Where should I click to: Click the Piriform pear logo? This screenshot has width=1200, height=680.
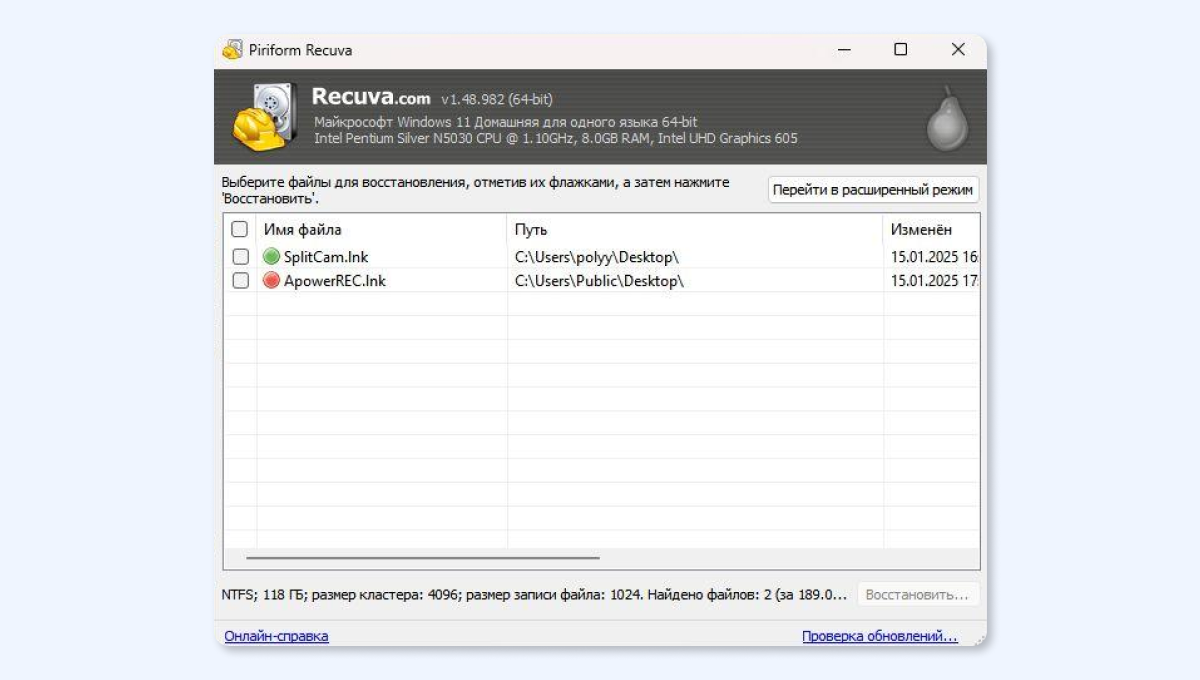click(945, 118)
